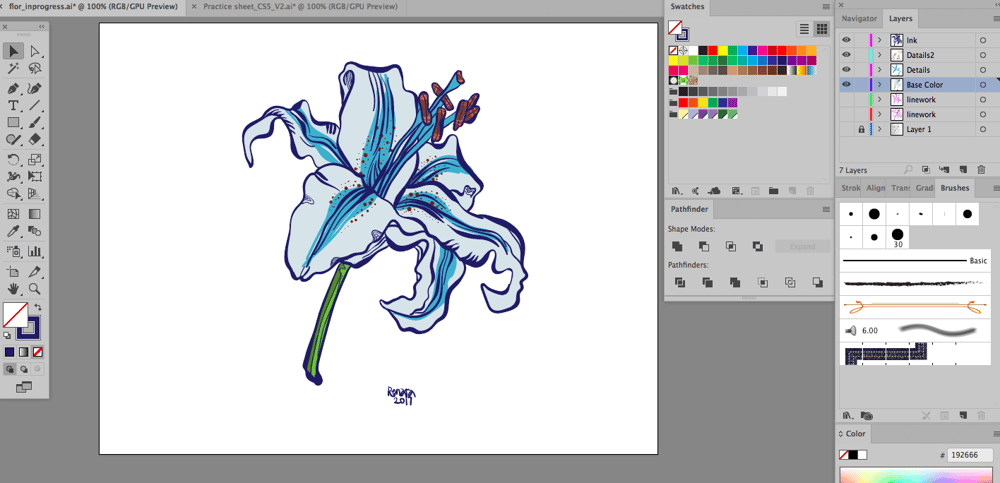Click the hex color field 192666
Viewport: 1000px width, 483px height.
tap(970, 456)
